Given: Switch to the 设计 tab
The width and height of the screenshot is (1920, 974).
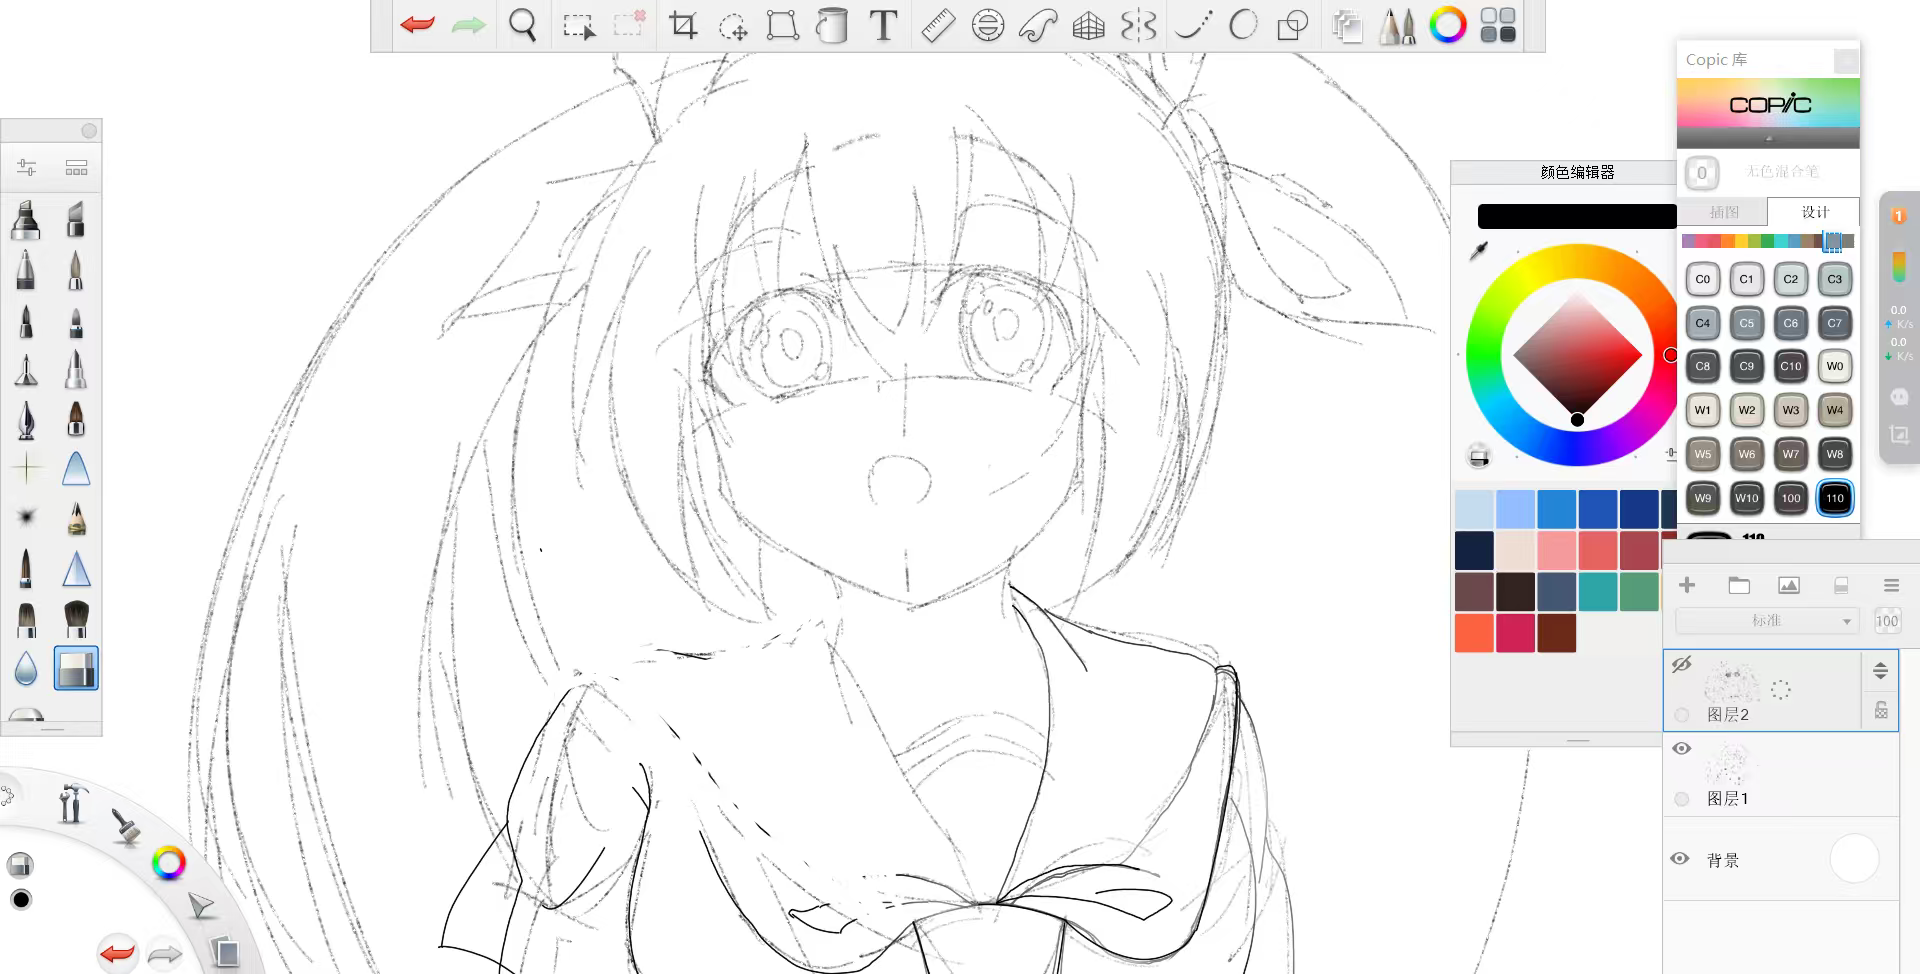Looking at the screenshot, I should [x=1814, y=212].
